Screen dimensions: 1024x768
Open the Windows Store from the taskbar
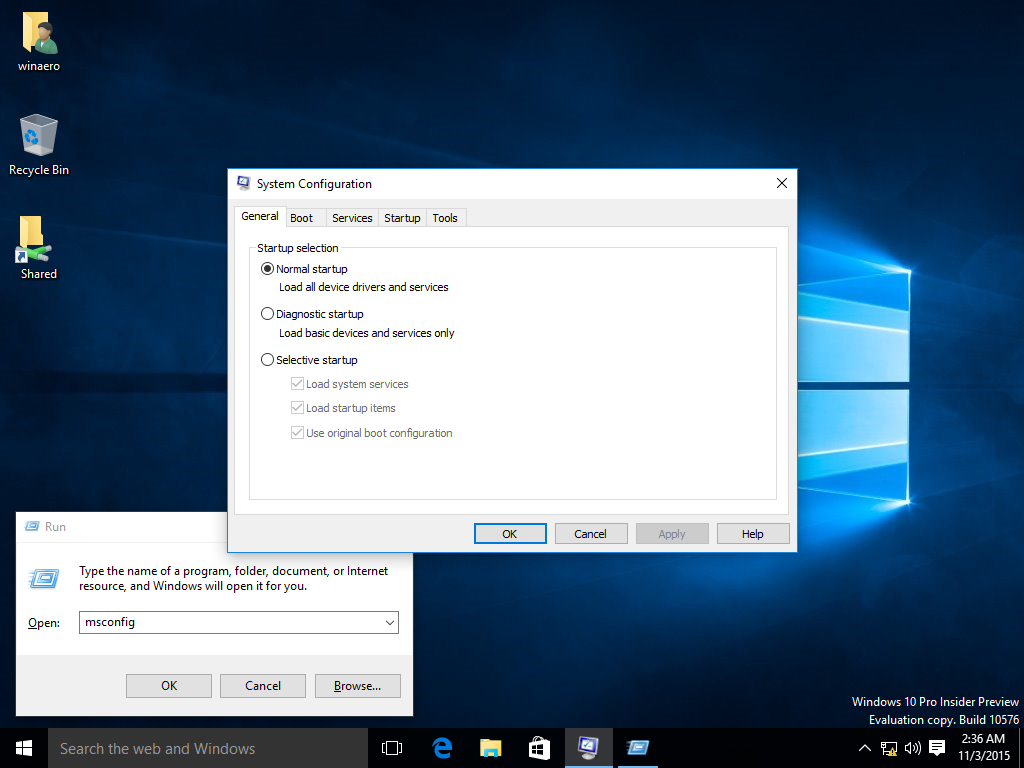click(x=539, y=747)
